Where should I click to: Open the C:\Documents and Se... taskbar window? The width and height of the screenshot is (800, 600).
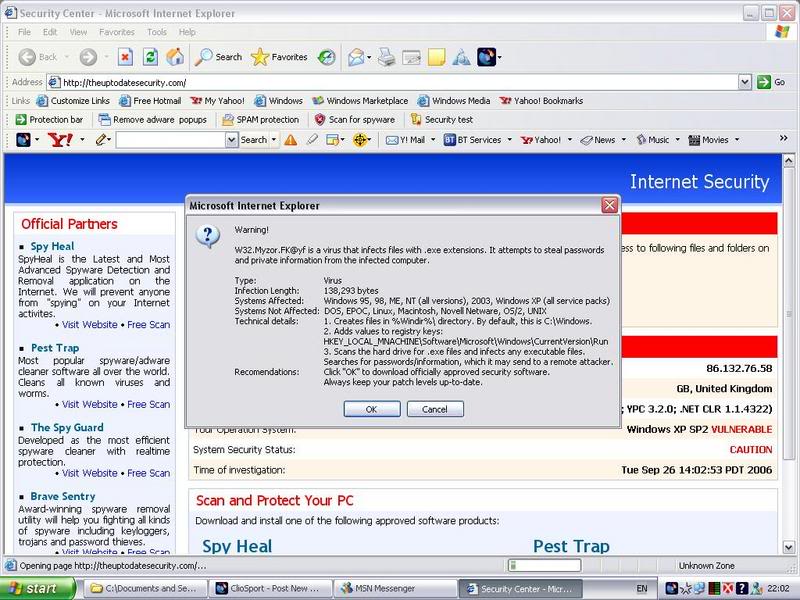(145, 588)
